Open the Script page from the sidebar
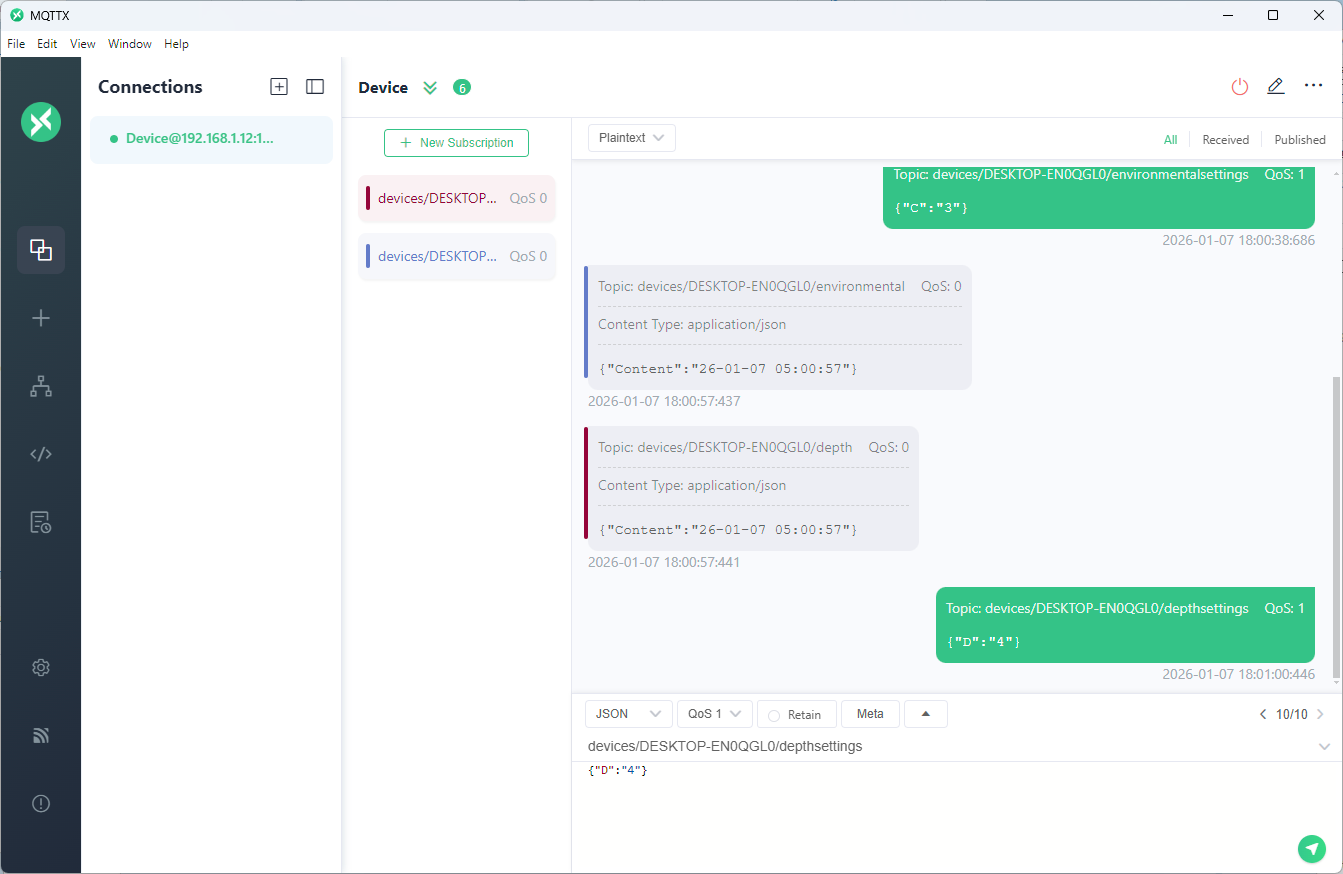1343x874 pixels. (x=41, y=454)
